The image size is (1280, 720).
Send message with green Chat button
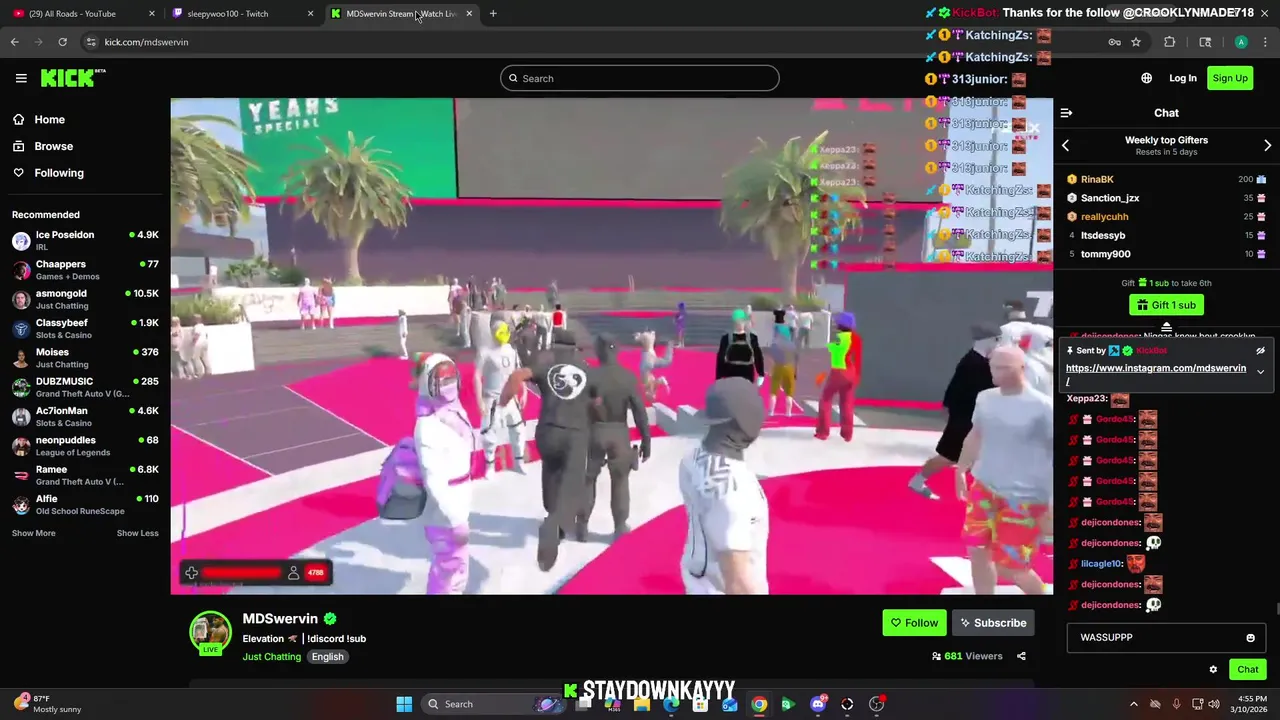[x=1247, y=670]
